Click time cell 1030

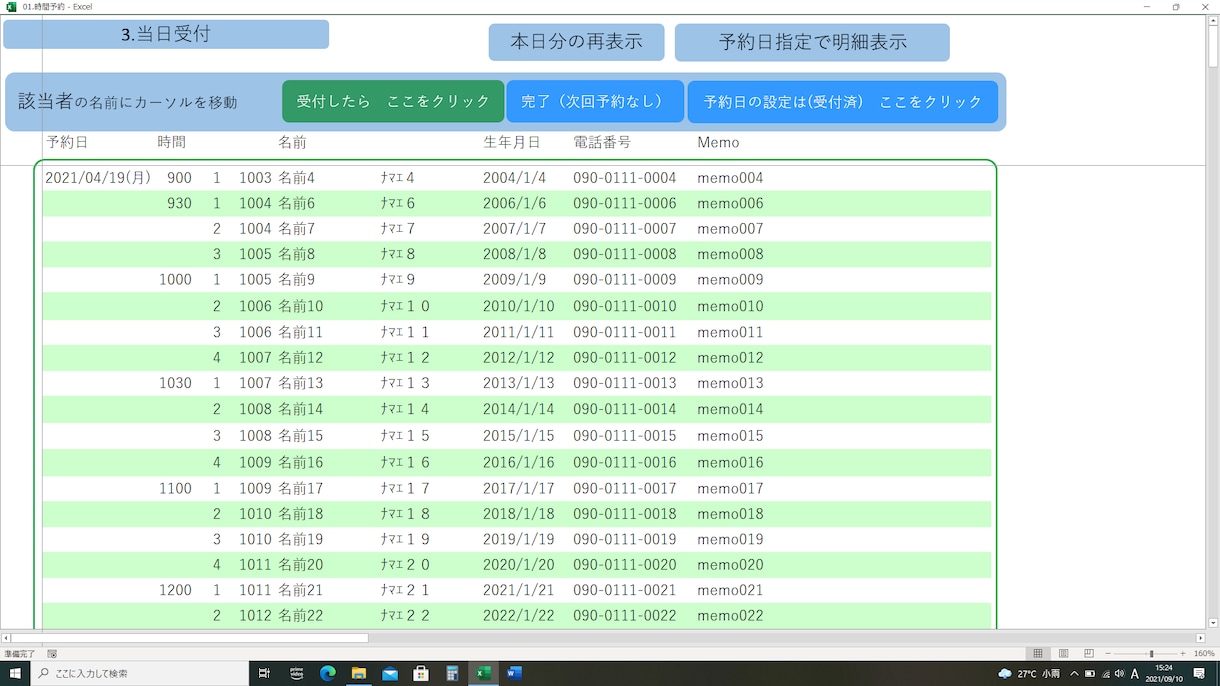click(x=175, y=383)
